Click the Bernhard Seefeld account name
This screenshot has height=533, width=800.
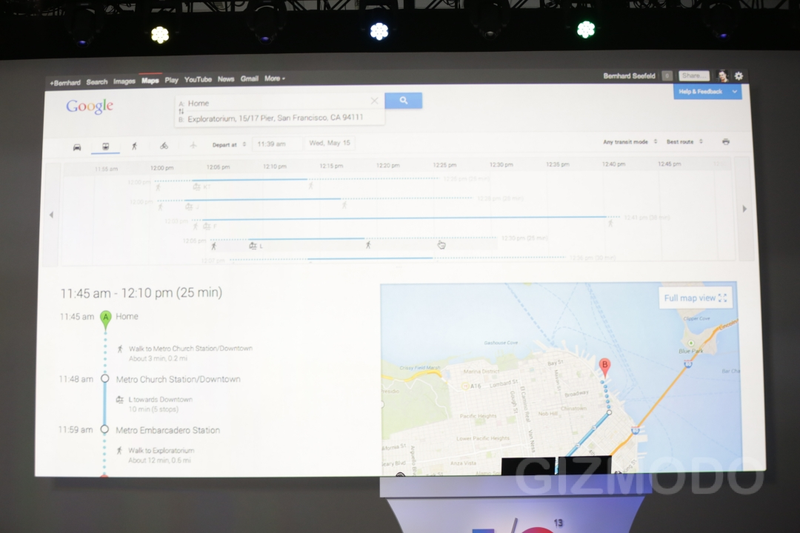point(629,76)
